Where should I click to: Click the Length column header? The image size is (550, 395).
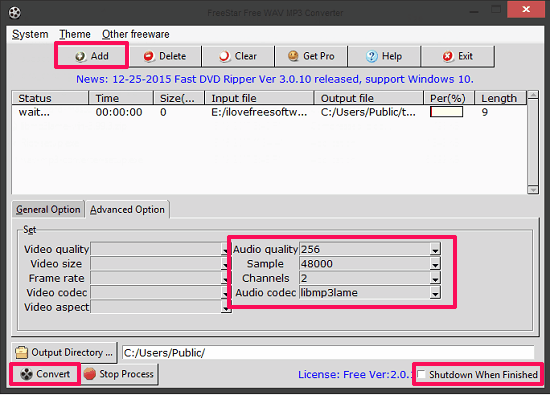click(x=500, y=98)
